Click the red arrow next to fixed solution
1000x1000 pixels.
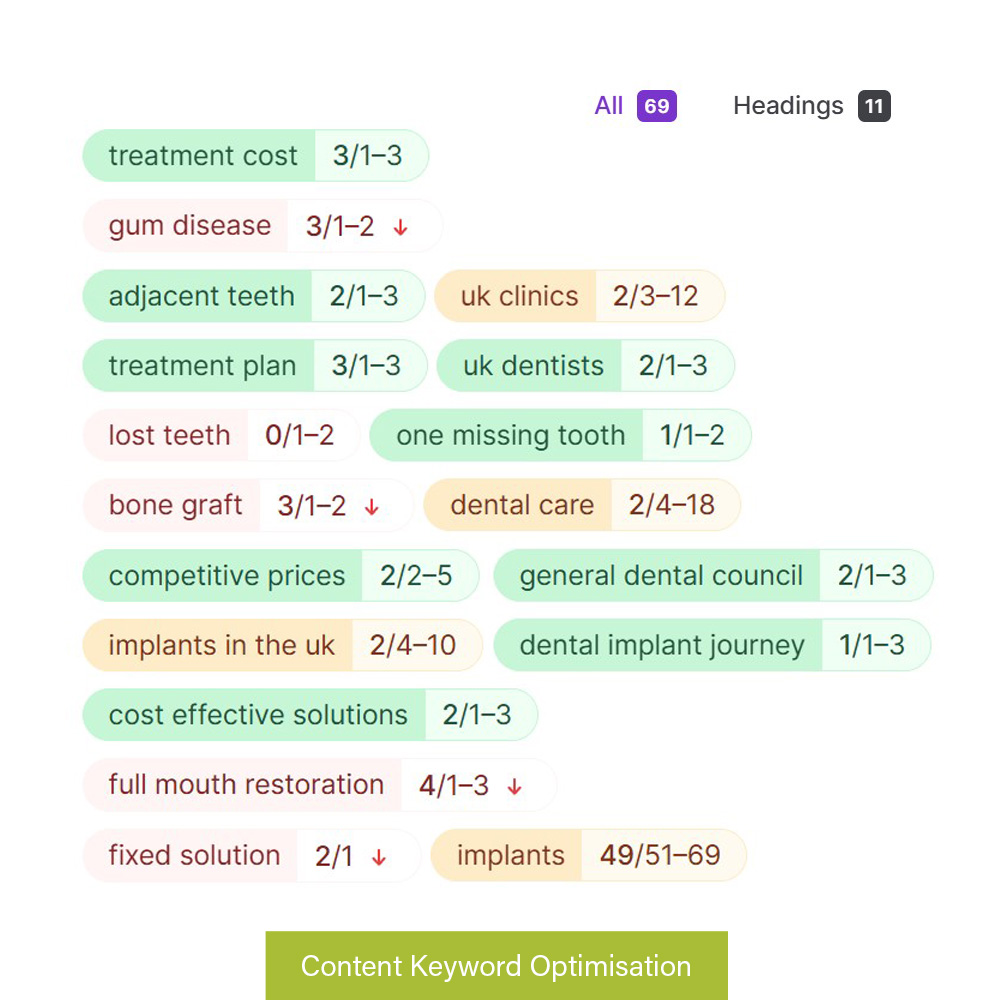(x=379, y=857)
